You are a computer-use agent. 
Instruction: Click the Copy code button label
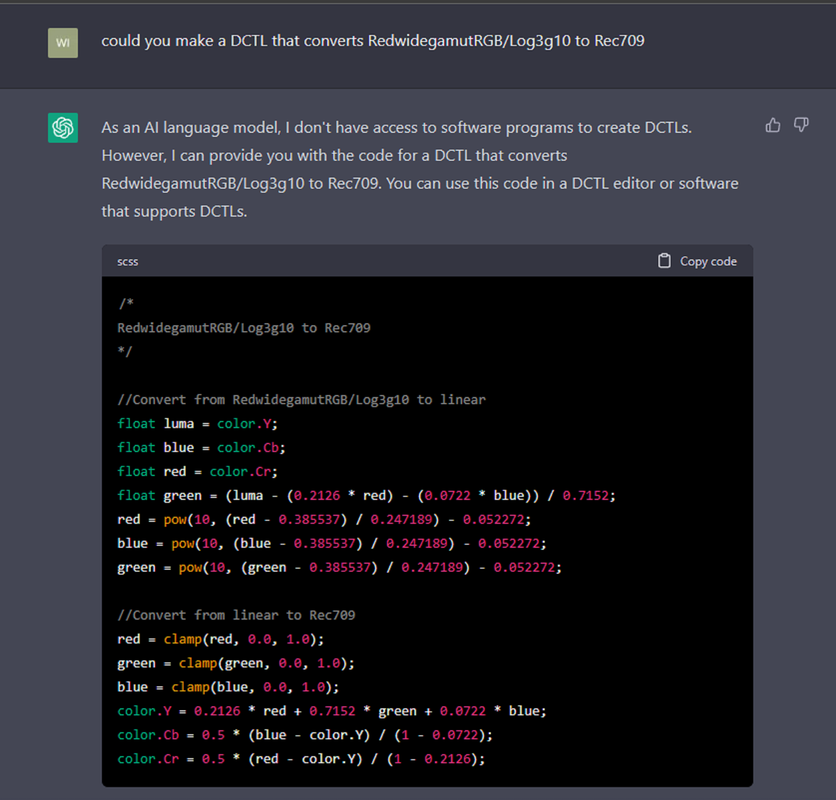tap(708, 261)
